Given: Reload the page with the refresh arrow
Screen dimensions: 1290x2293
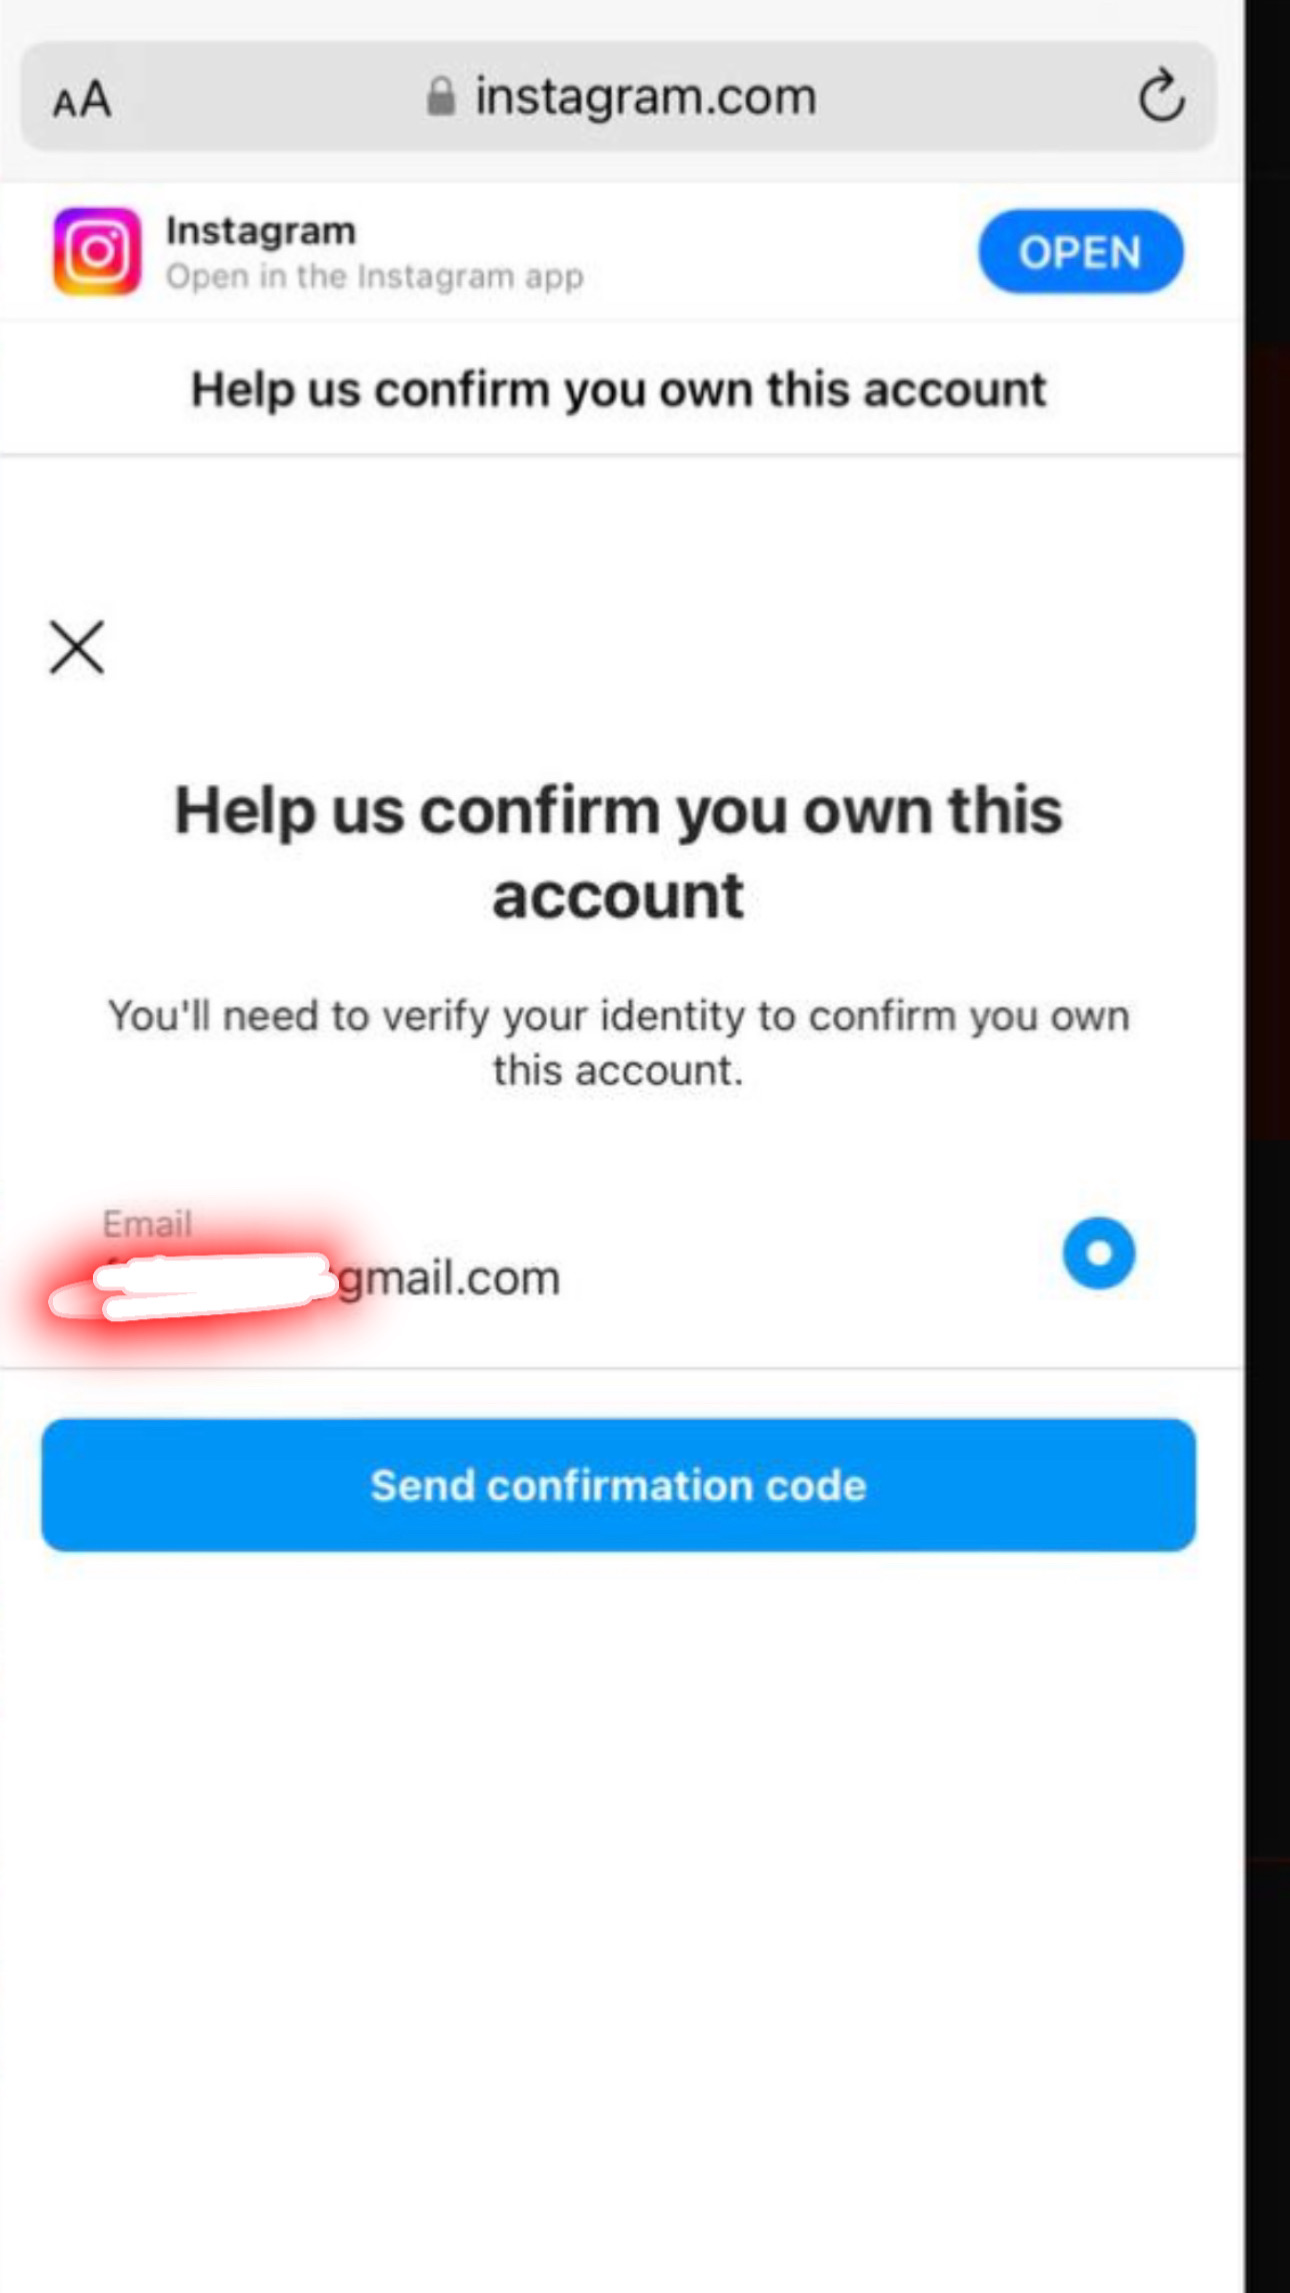Looking at the screenshot, I should (x=1161, y=96).
